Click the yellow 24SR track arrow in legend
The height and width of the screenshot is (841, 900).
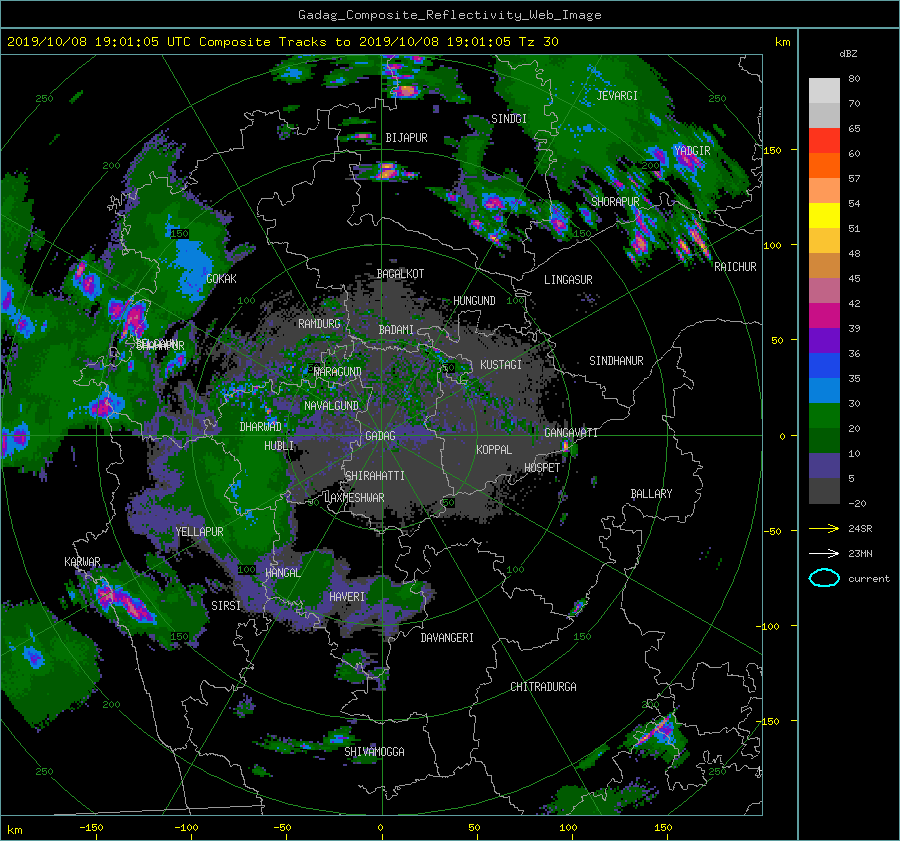[x=824, y=528]
